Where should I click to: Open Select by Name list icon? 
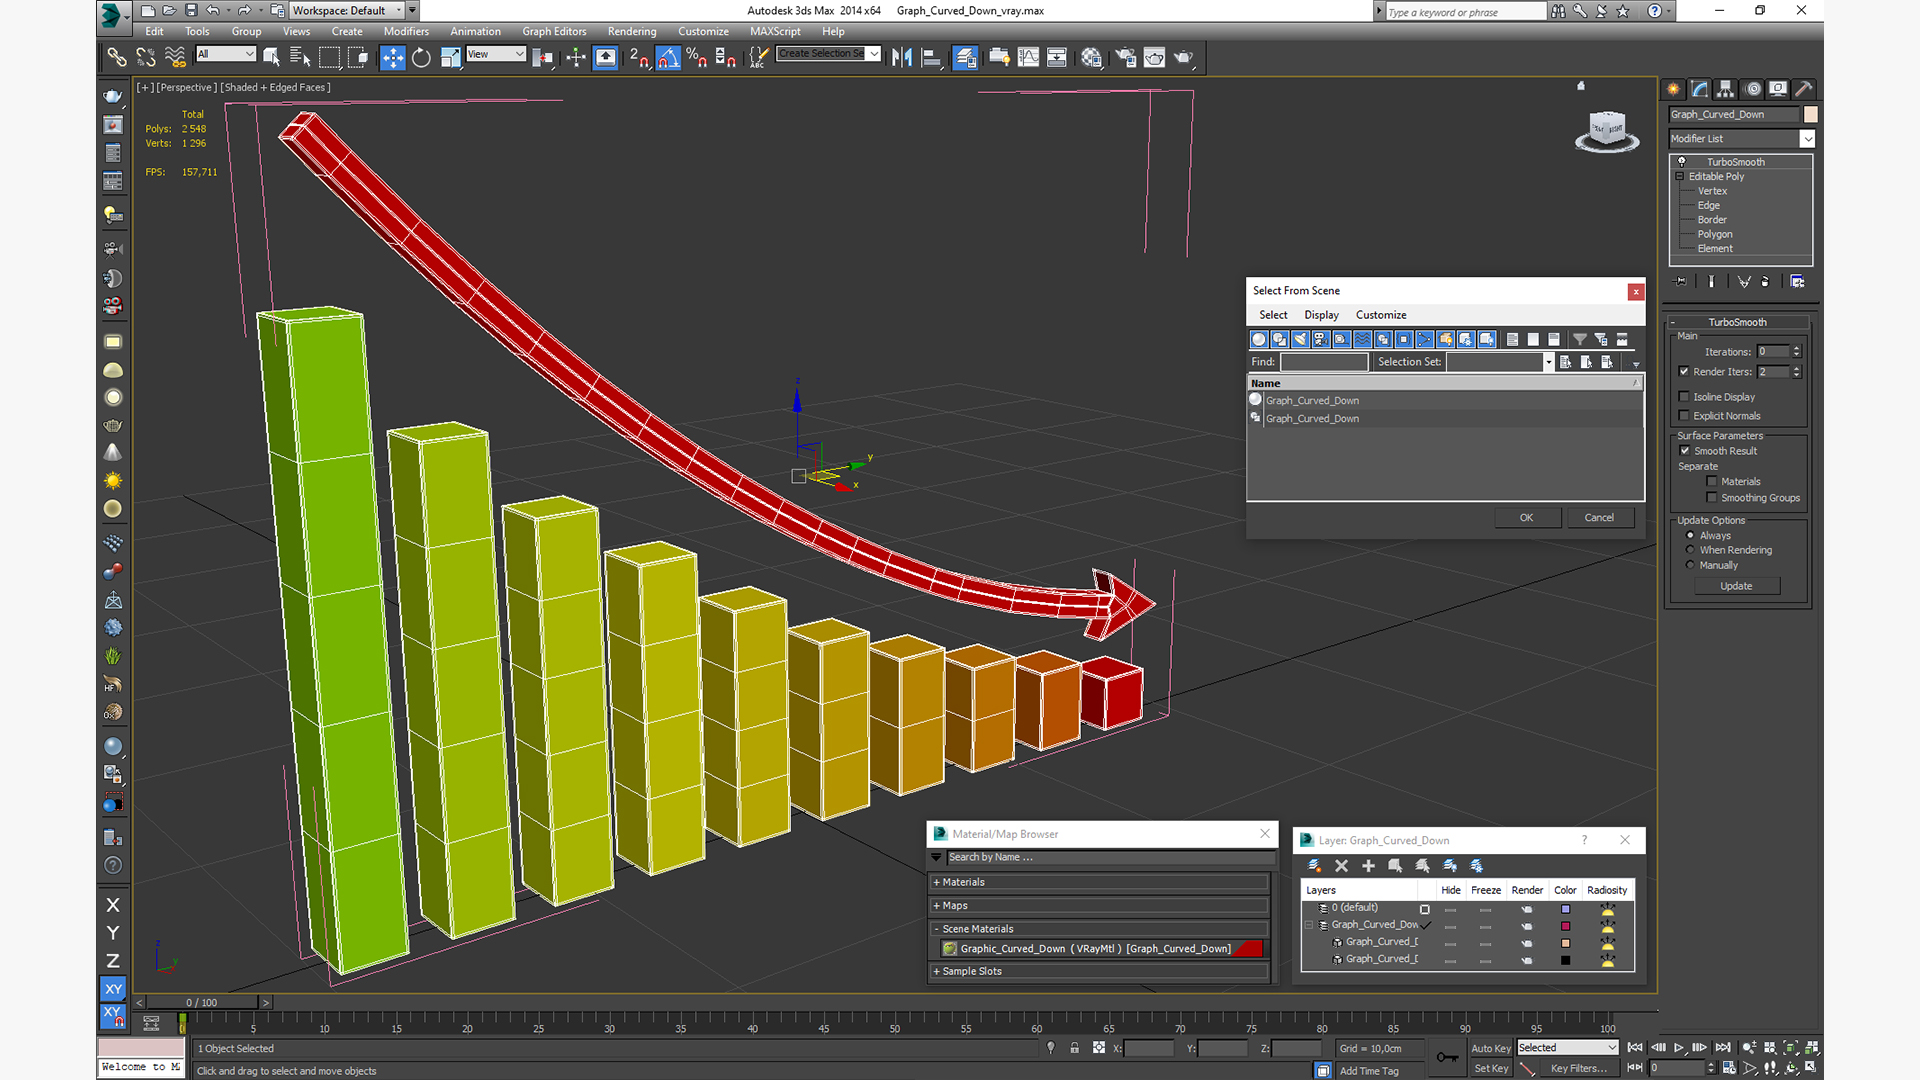click(299, 58)
